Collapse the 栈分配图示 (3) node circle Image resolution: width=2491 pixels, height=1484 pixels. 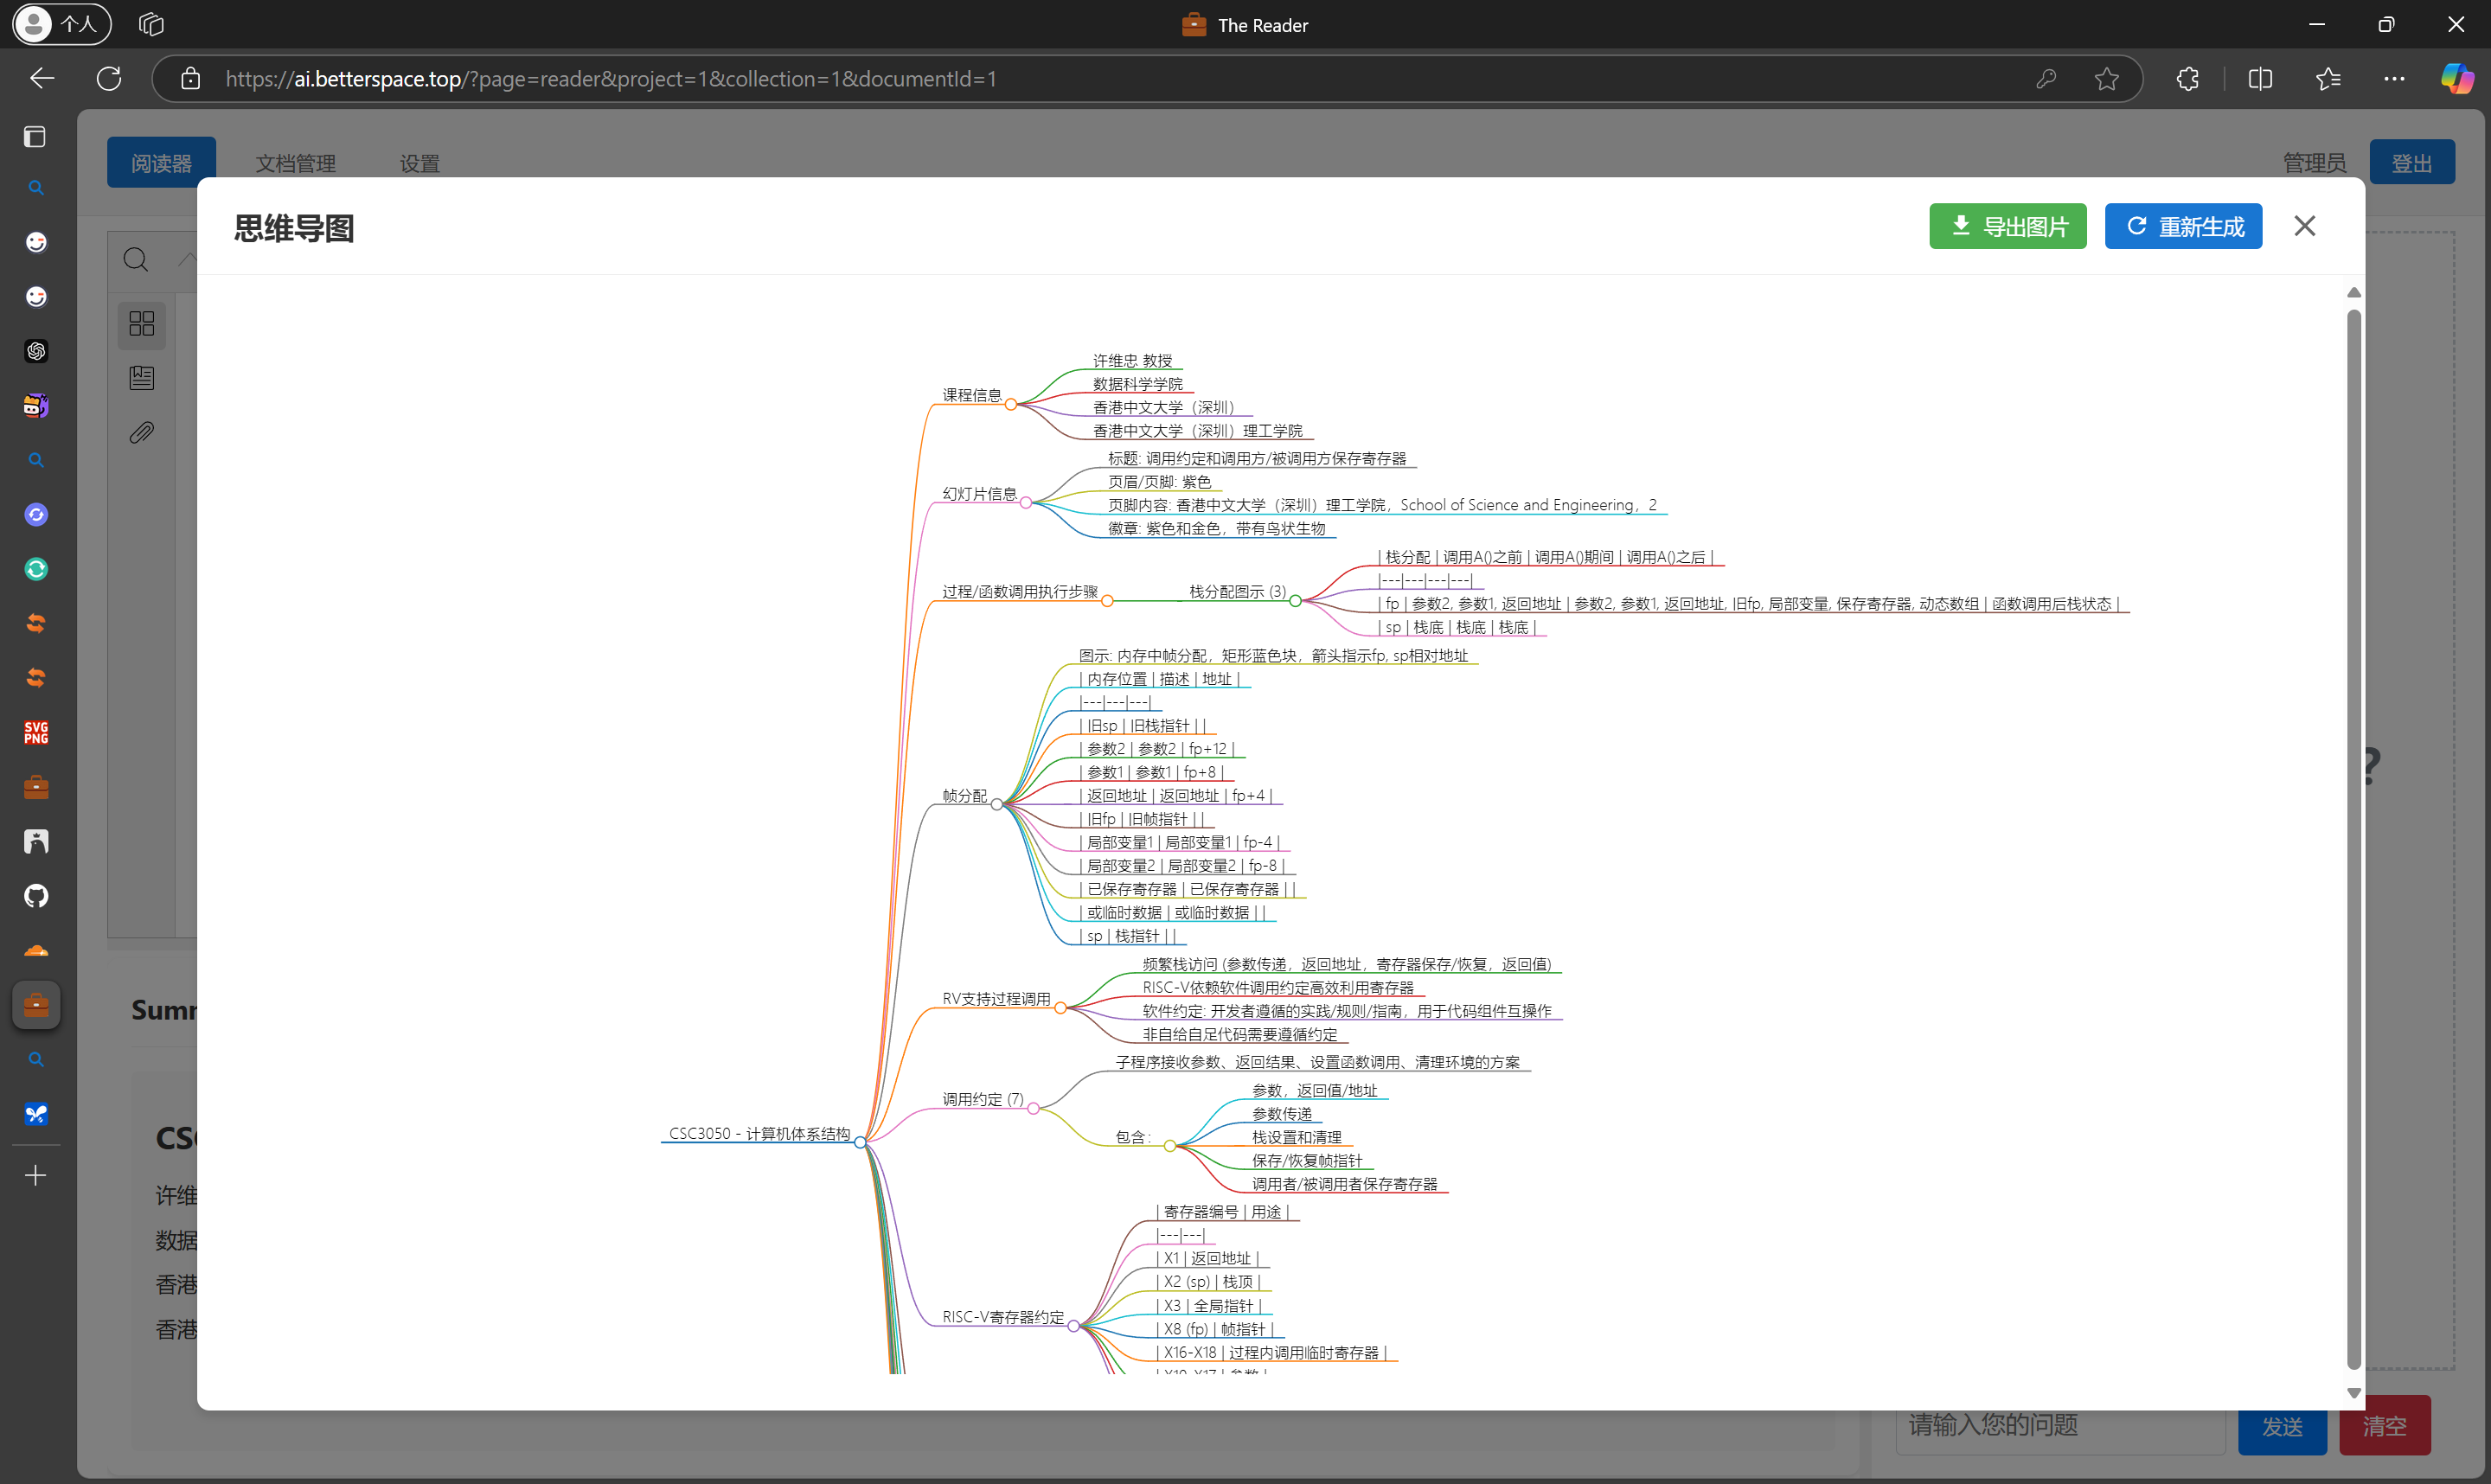[1295, 601]
